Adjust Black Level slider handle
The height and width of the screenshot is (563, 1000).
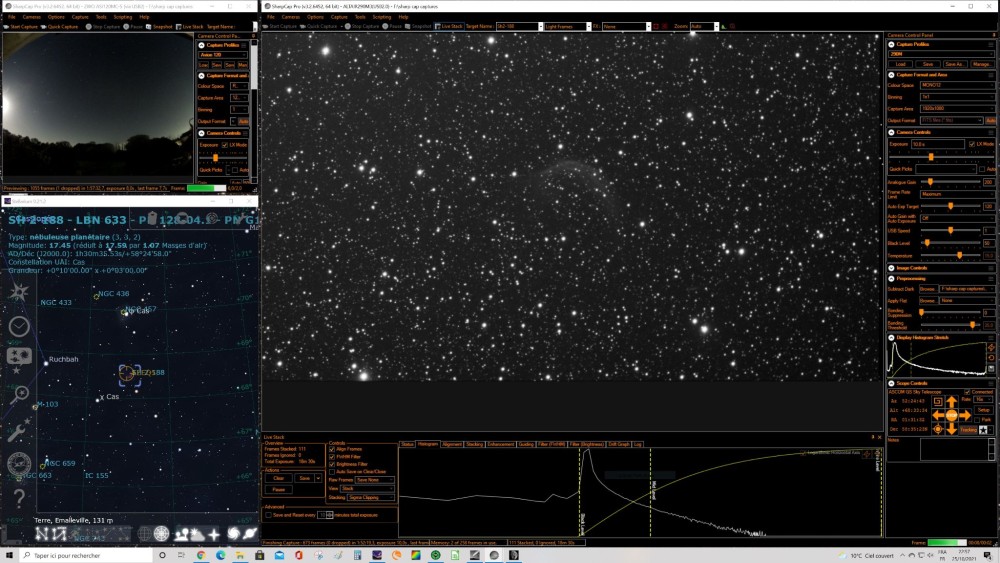(927, 243)
